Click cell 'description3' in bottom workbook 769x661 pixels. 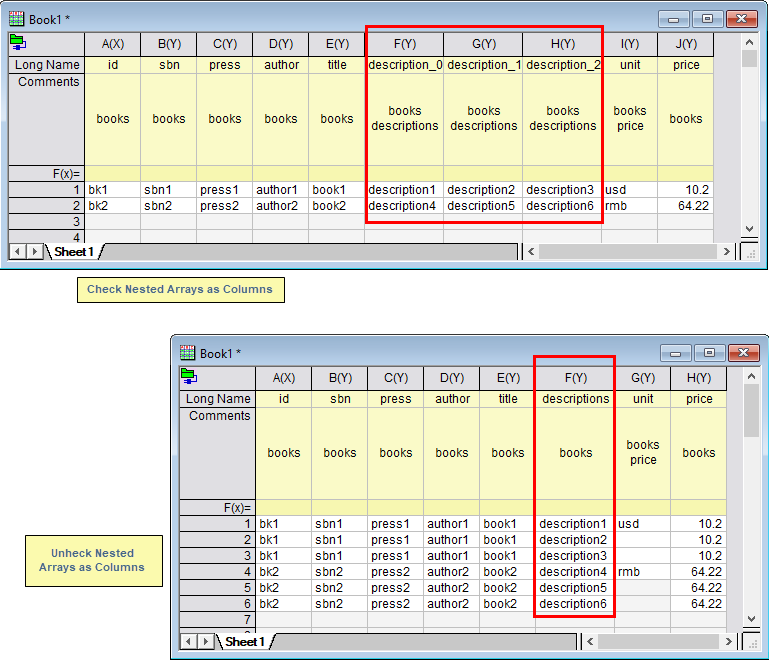pyautogui.click(x=575, y=556)
